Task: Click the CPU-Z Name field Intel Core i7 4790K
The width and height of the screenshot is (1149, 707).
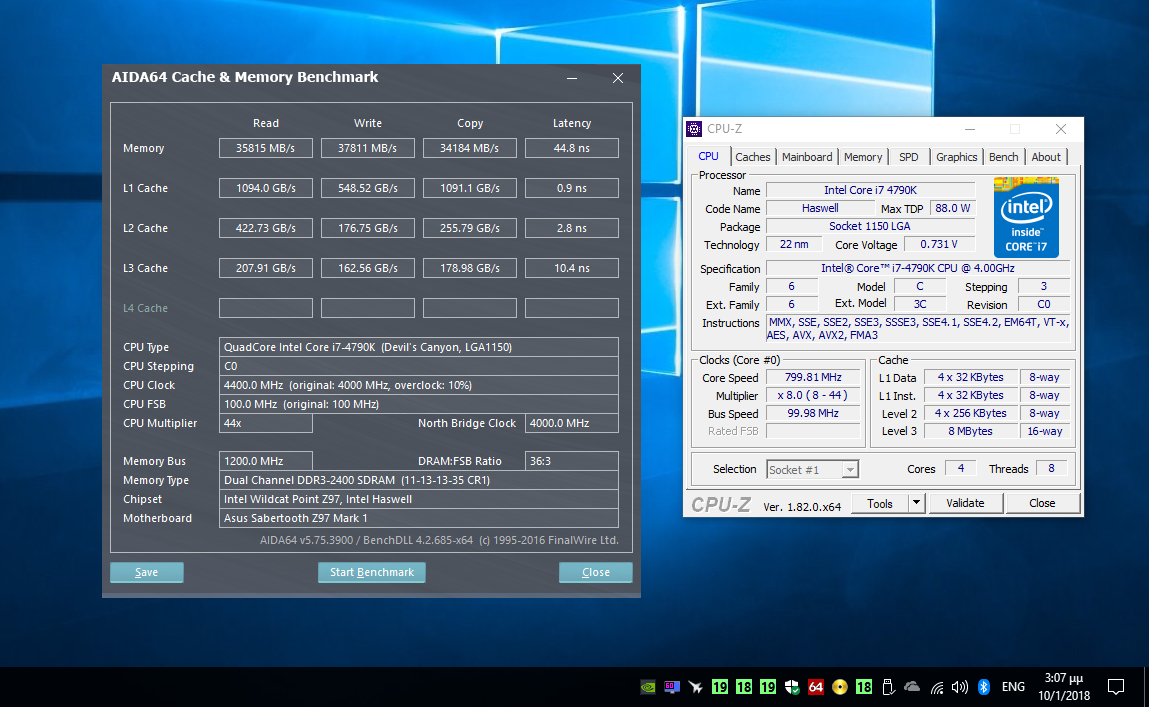Action: tap(870, 190)
